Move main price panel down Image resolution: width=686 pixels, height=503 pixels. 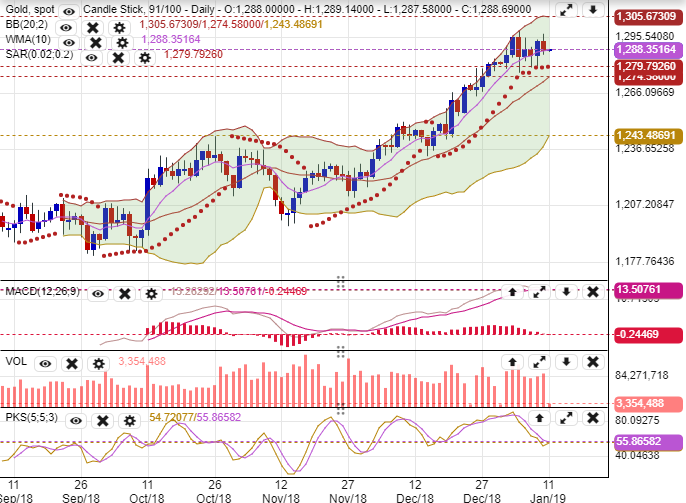tap(592, 11)
